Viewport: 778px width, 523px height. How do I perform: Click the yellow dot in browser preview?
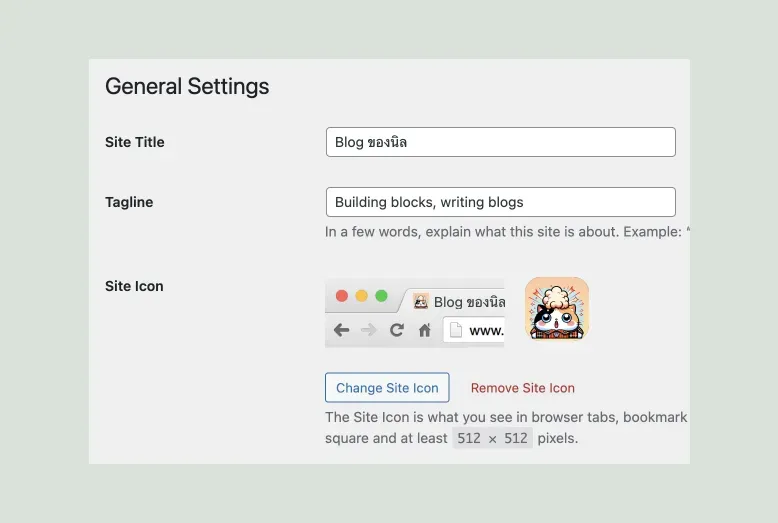click(x=362, y=296)
